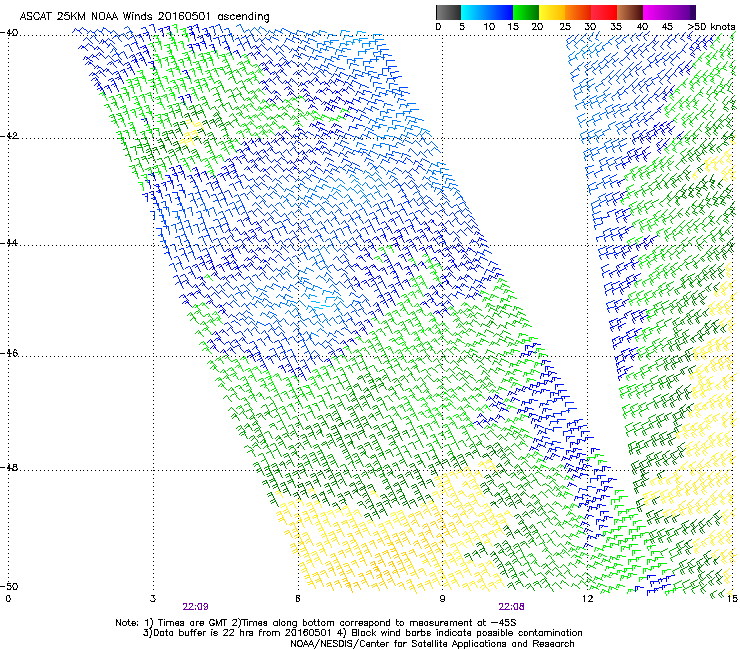
Task: Click the purple pass time '22:09'
Action: (x=195, y=607)
